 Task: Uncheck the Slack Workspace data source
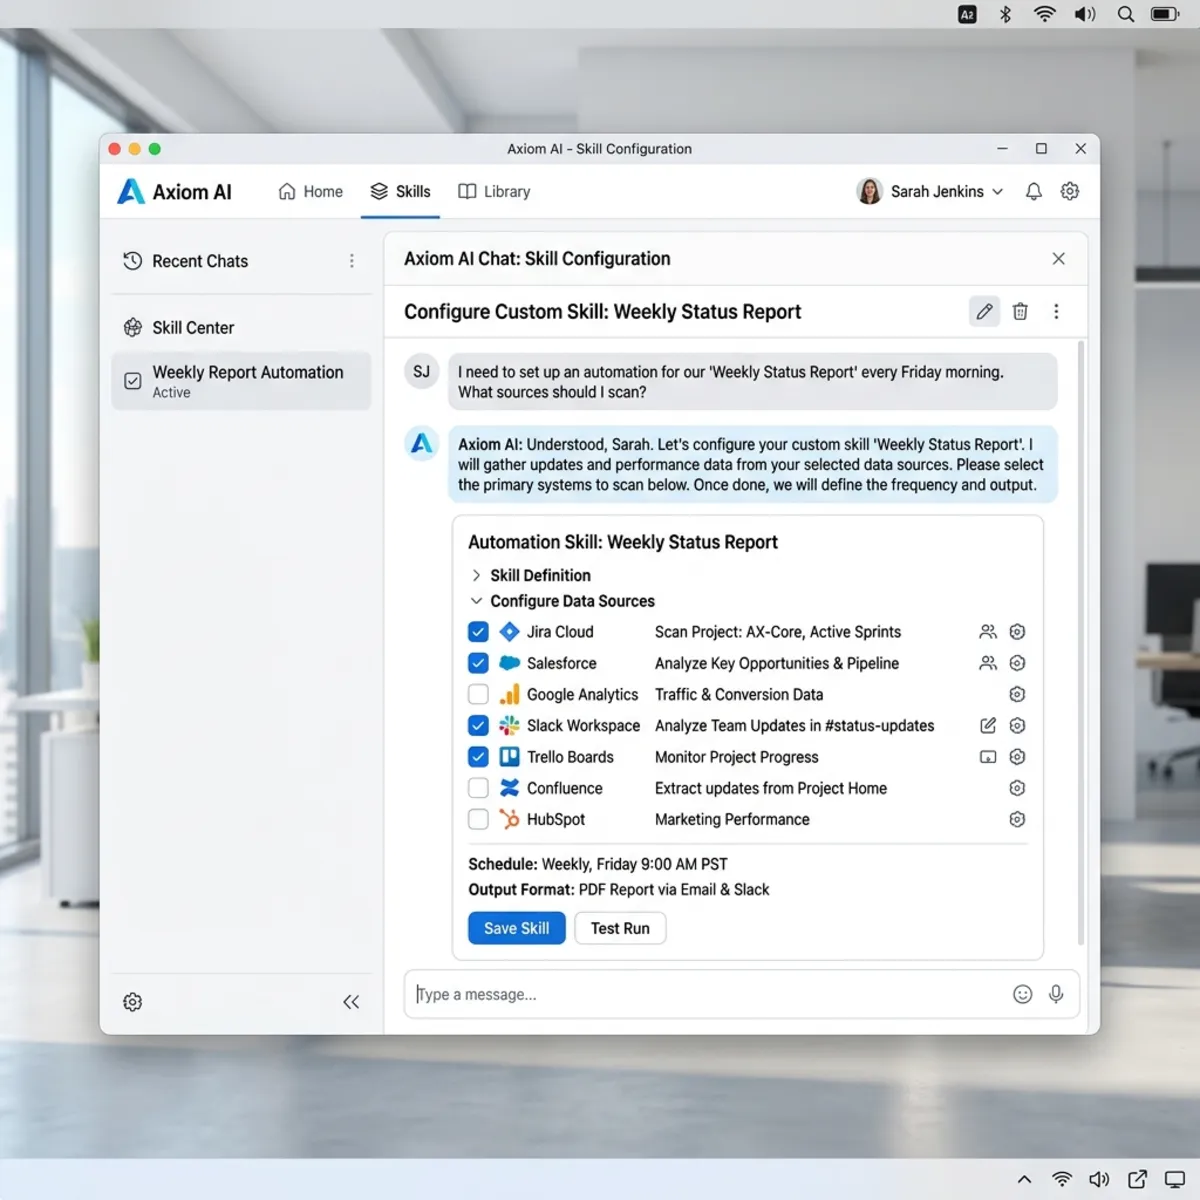[478, 725]
